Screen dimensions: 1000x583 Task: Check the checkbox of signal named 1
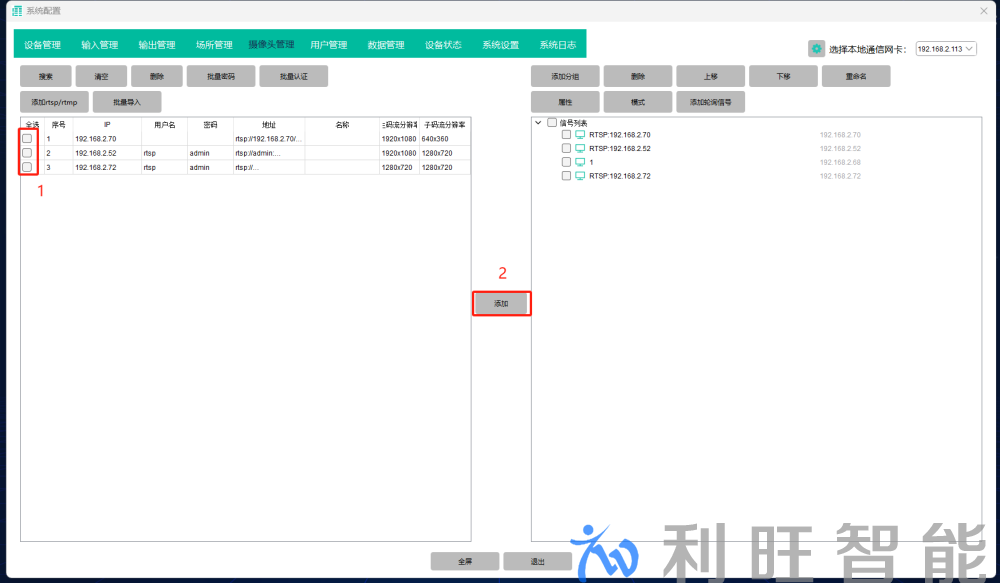[566, 162]
